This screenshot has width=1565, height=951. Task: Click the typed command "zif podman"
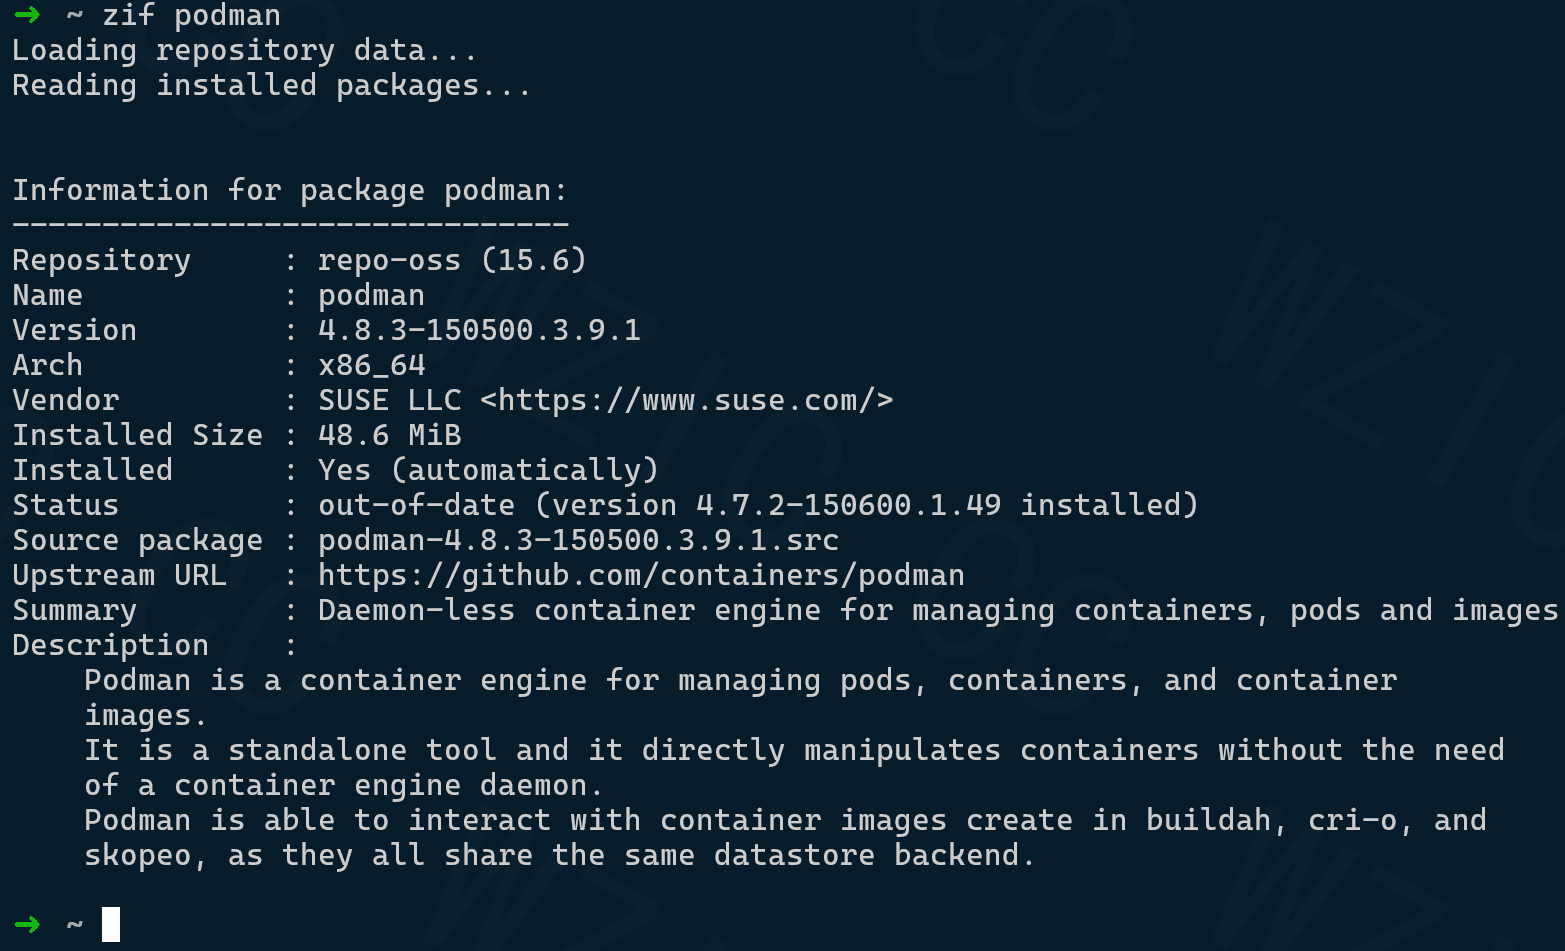pos(191,15)
